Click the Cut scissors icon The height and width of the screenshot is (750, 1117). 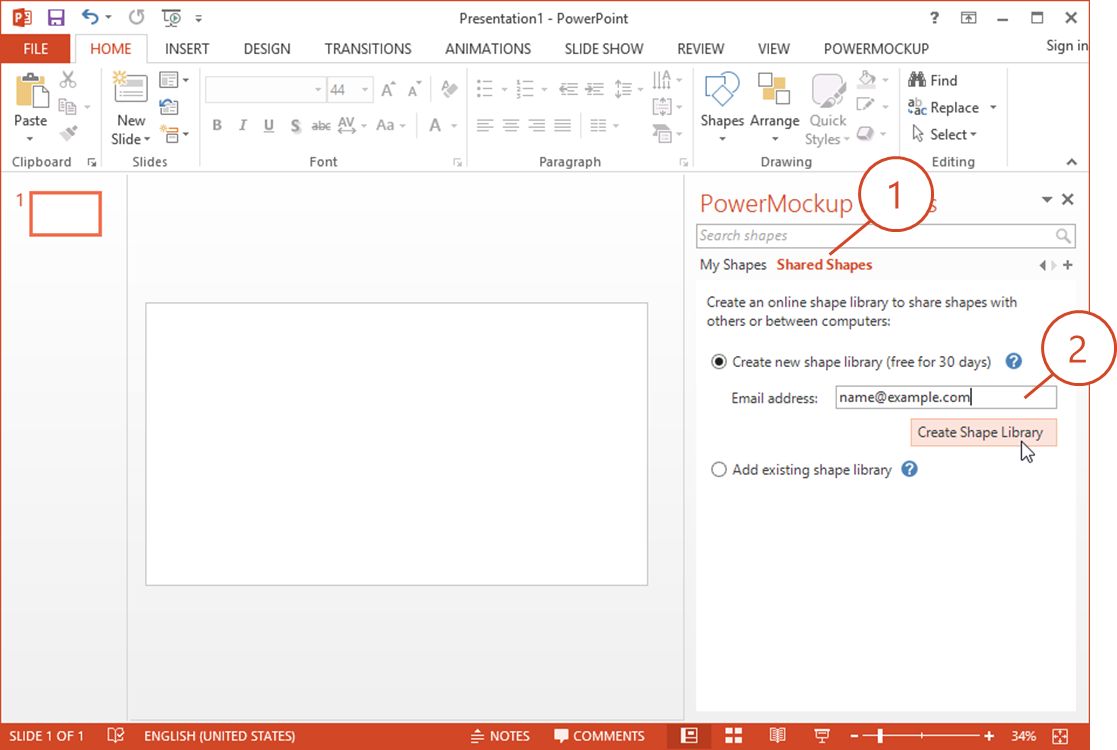click(68, 79)
